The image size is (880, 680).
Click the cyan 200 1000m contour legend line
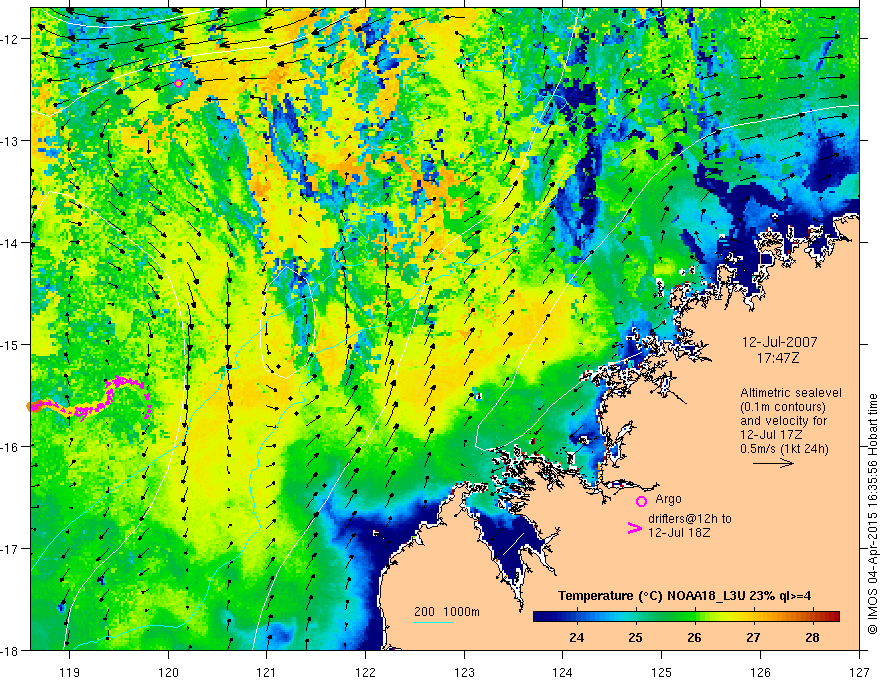point(434,622)
